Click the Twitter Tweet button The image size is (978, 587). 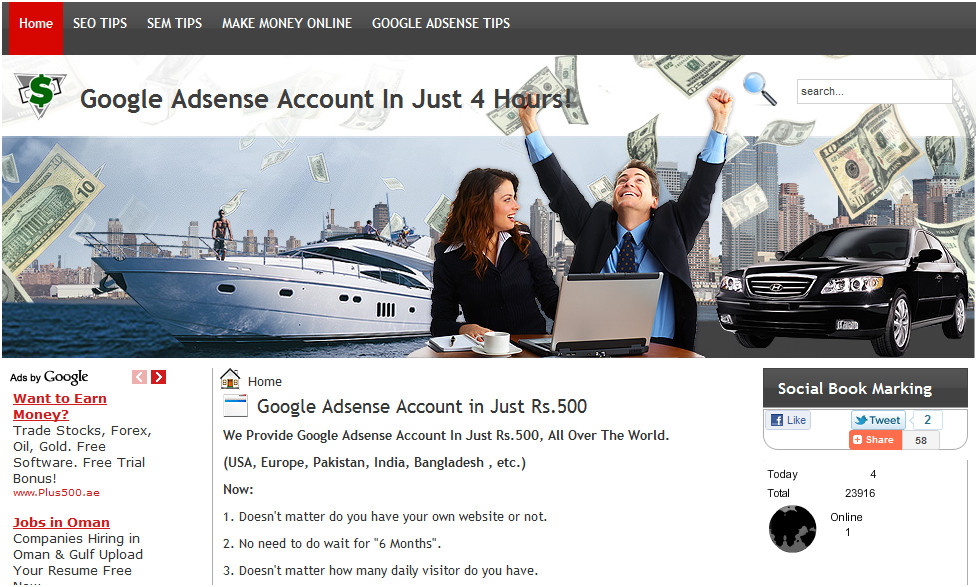878,420
